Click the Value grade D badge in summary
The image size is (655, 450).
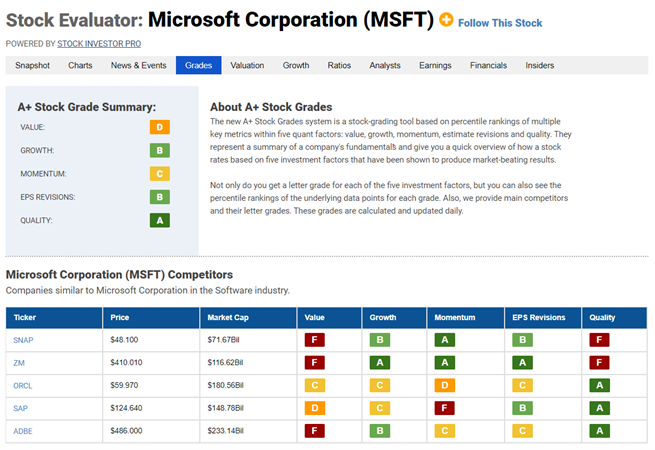[x=160, y=127]
